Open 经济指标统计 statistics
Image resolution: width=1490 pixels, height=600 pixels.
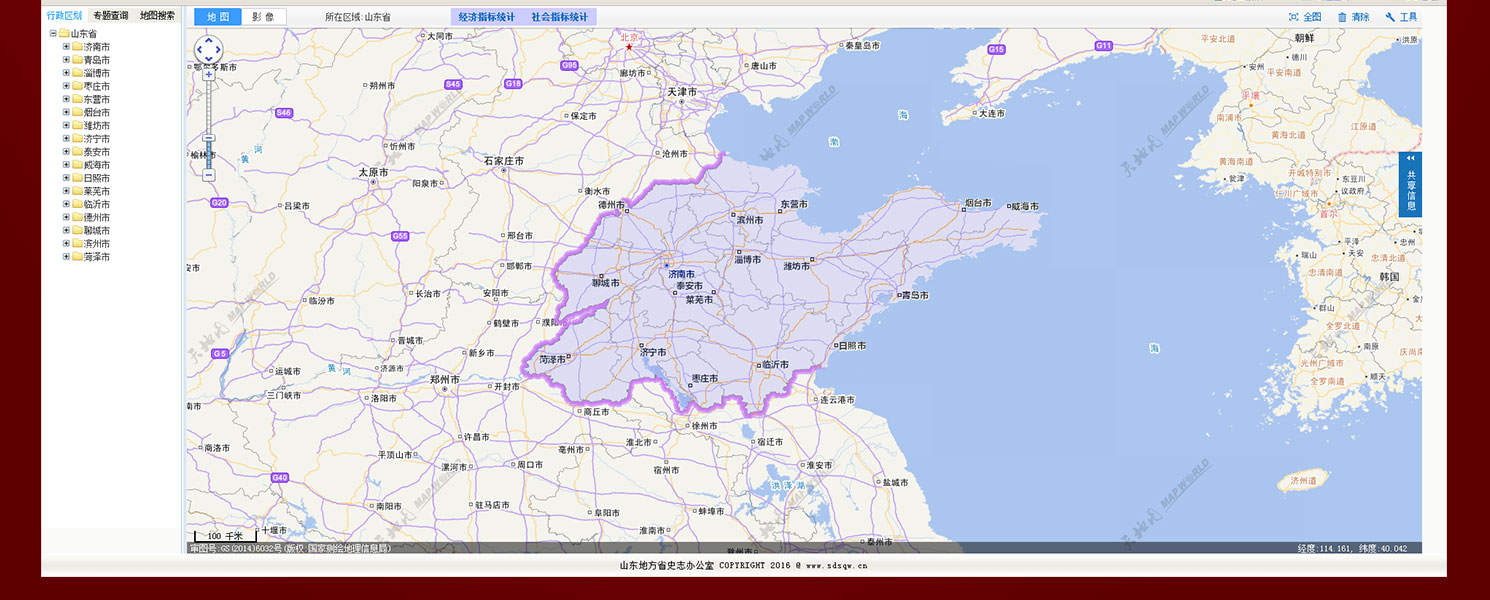tap(486, 17)
